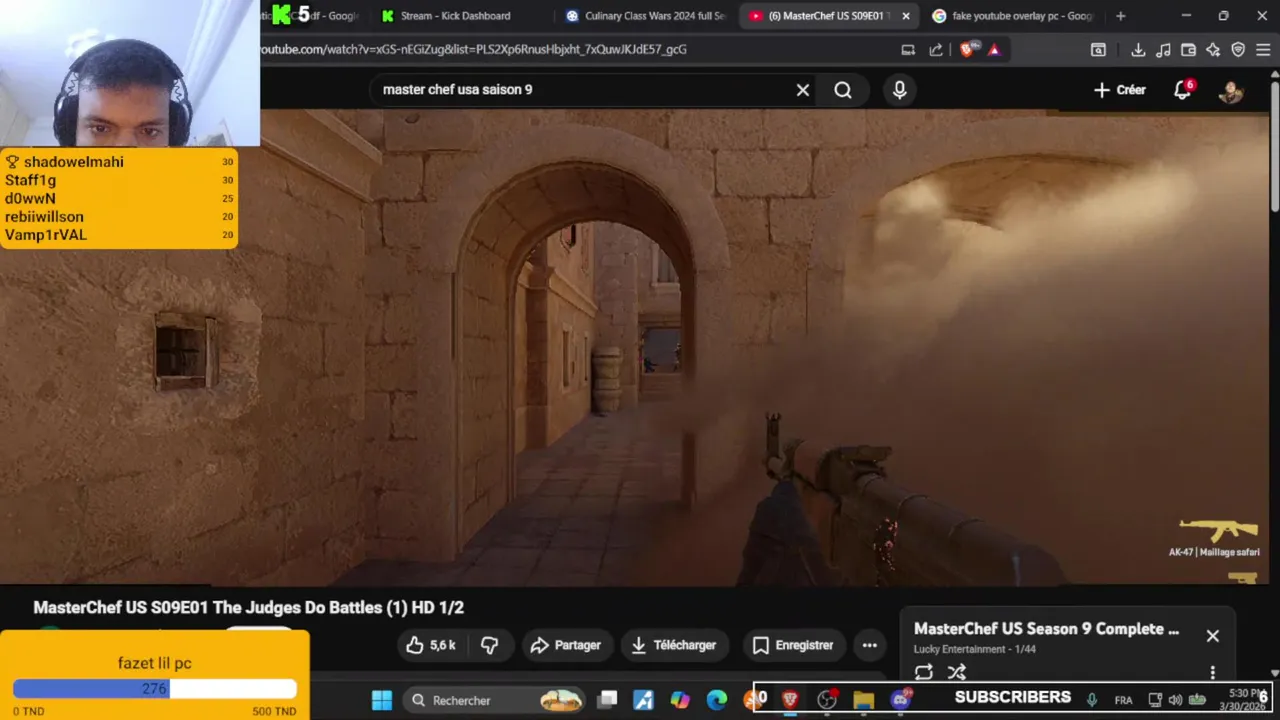Switch to Culinary Class Wars 2024 tab
1280x720 pixels.
click(645, 16)
